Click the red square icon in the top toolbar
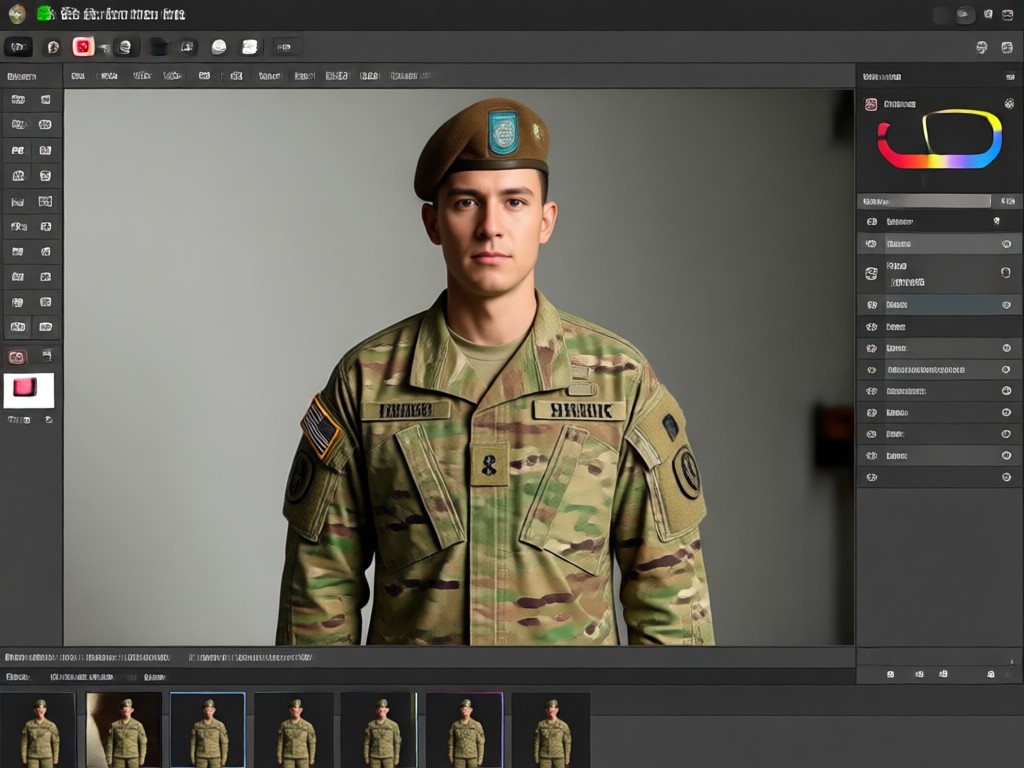Image resolution: width=1024 pixels, height=768 pixels. pyautogui.click(x=83, y=46)
